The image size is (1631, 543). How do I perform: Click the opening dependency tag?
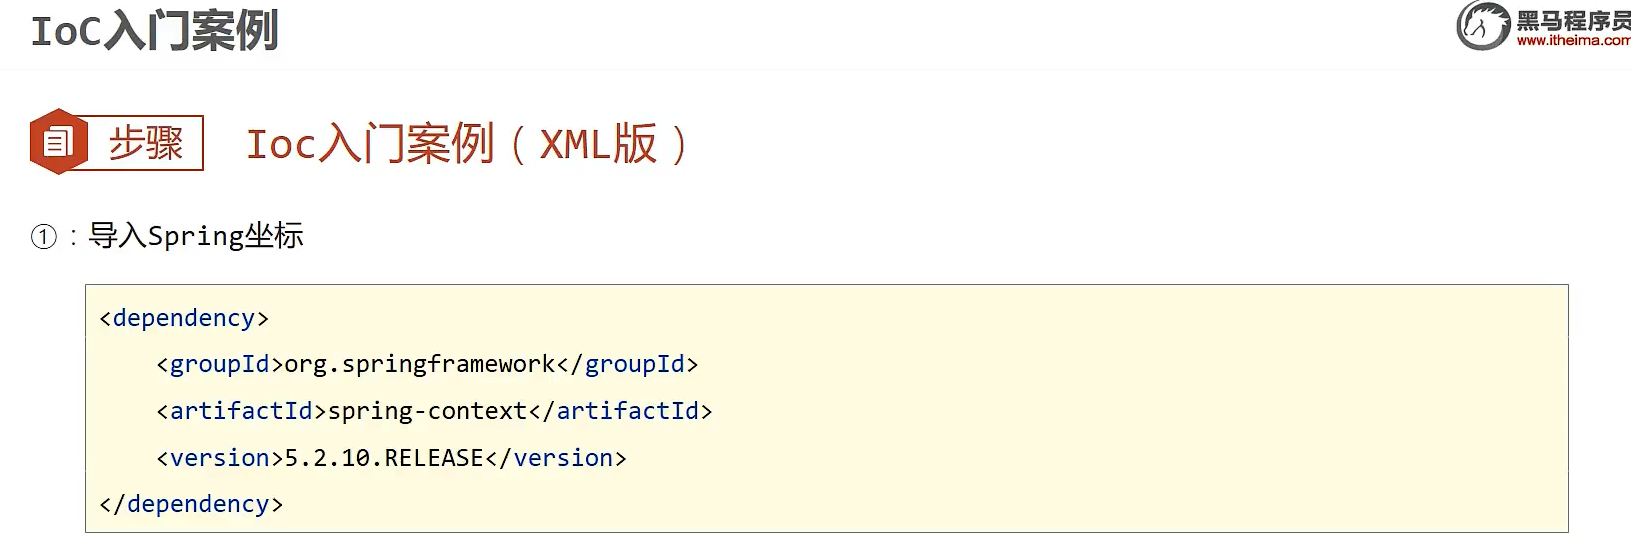[184, 318]
